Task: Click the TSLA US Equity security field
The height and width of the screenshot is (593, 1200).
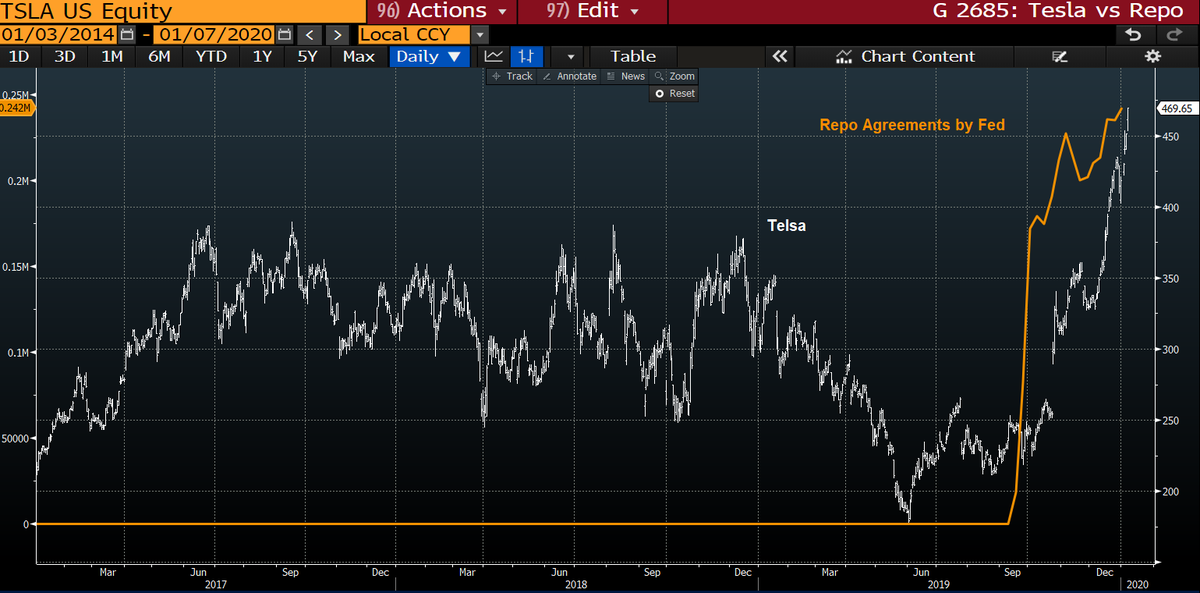Action: click(181, 12)
